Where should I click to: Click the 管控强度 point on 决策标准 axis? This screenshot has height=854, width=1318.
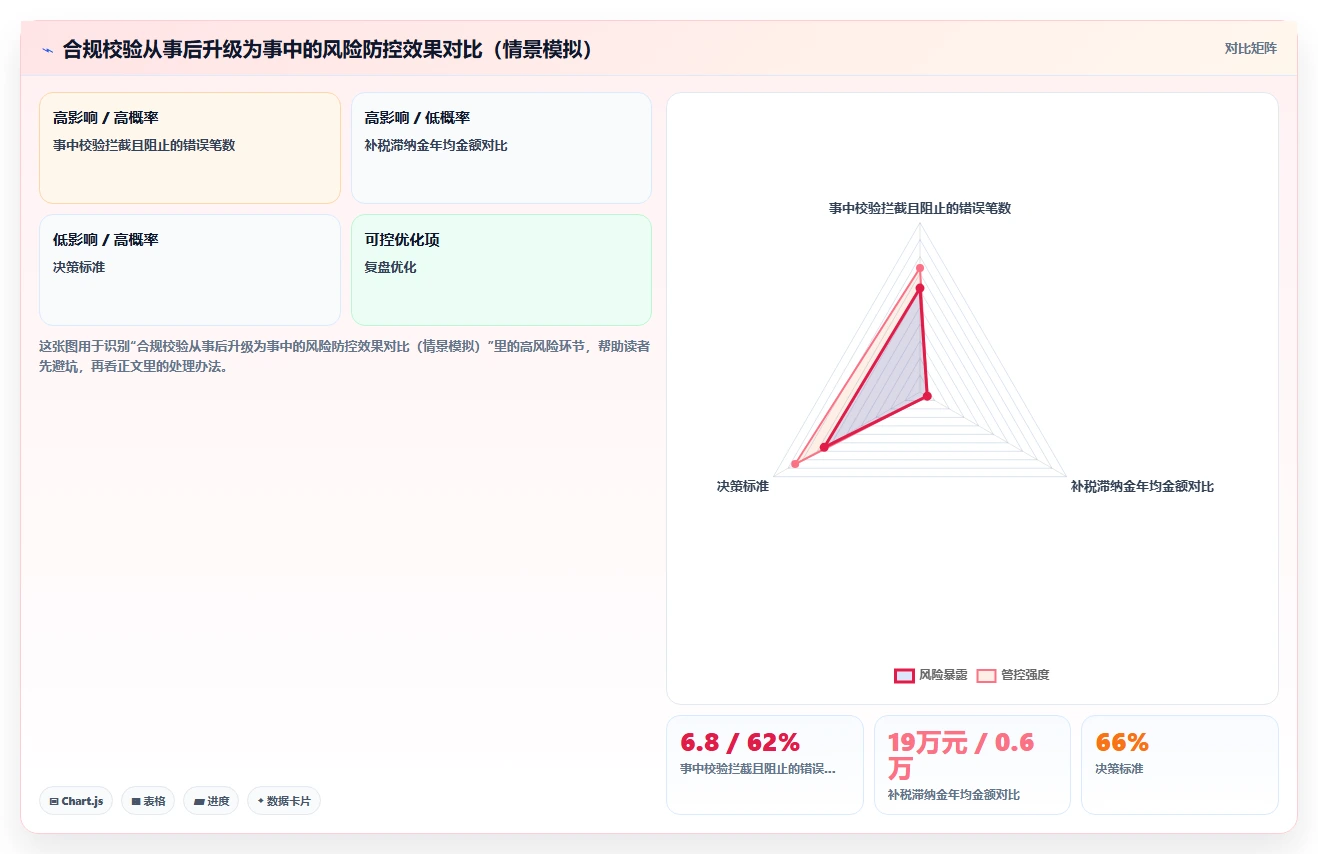point(796,463)
